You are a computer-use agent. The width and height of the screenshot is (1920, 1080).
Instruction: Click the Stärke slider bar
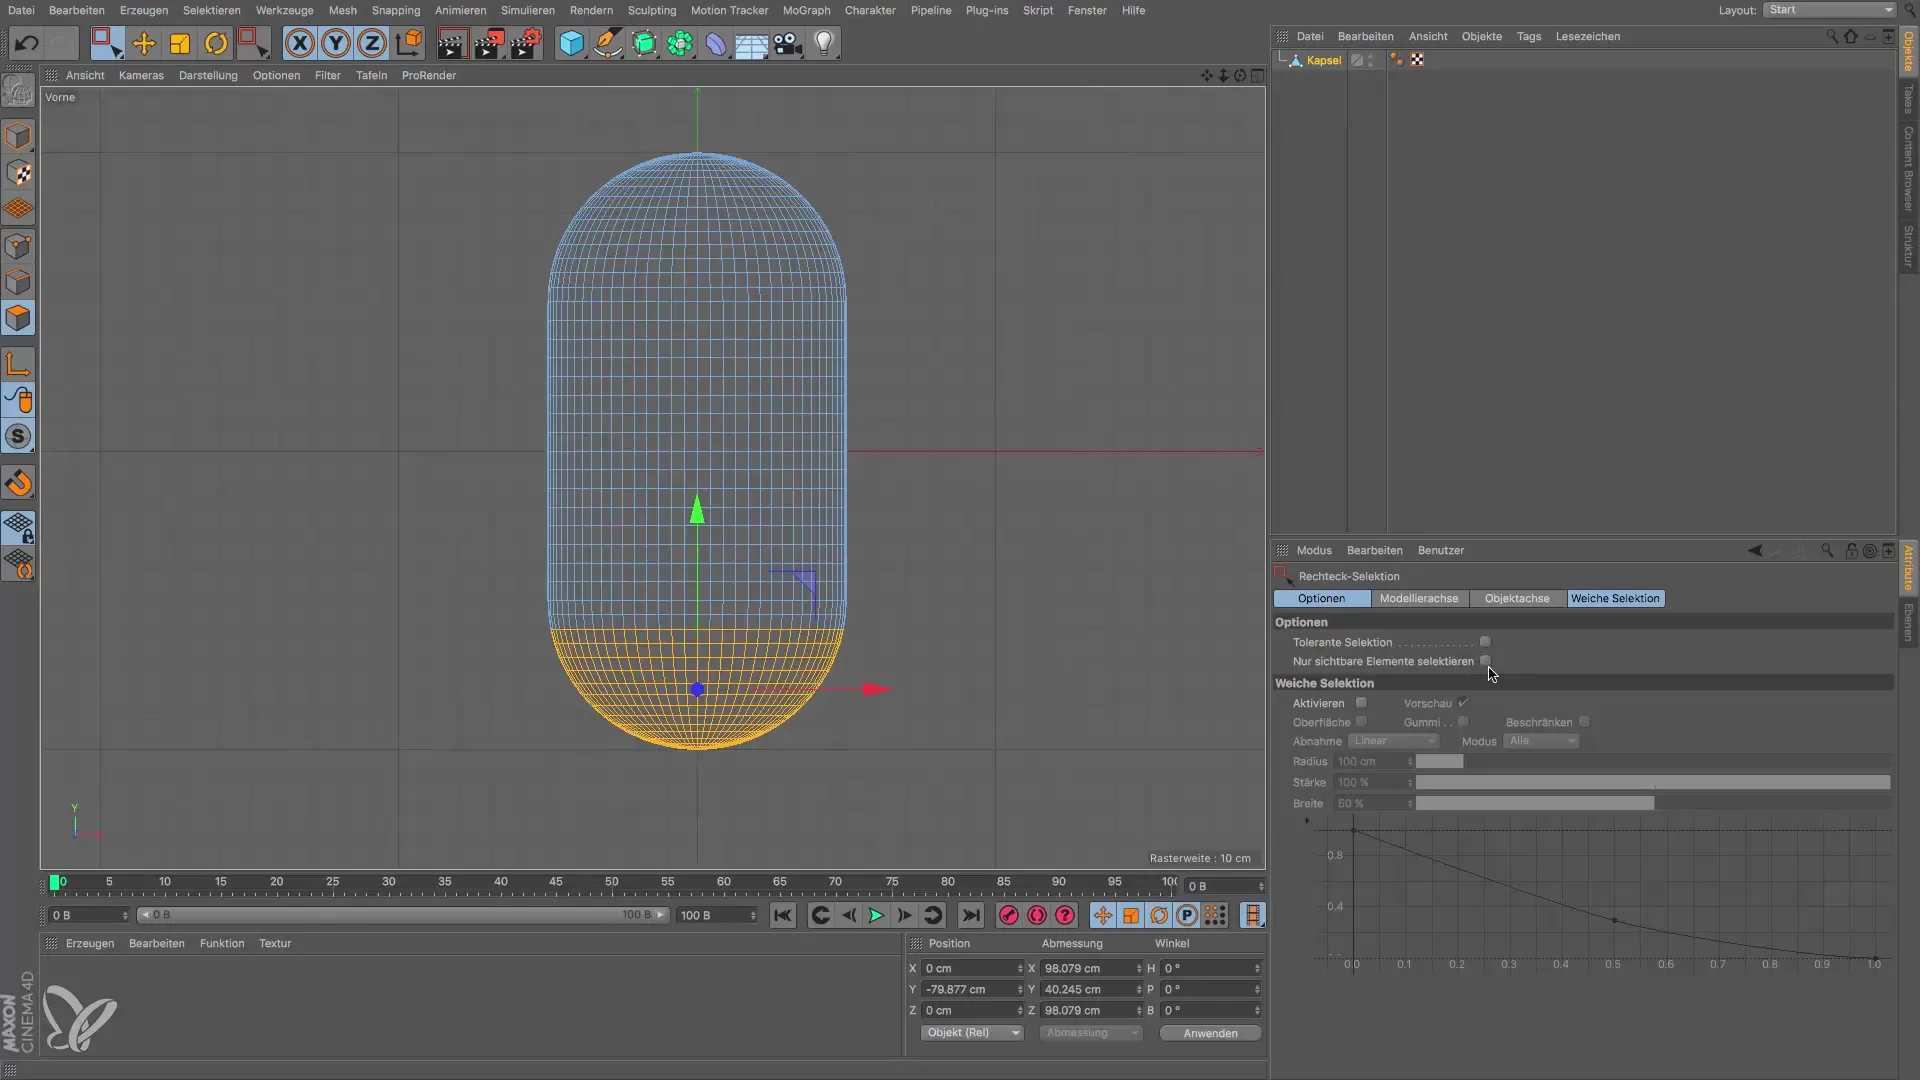coord(1653,783)
